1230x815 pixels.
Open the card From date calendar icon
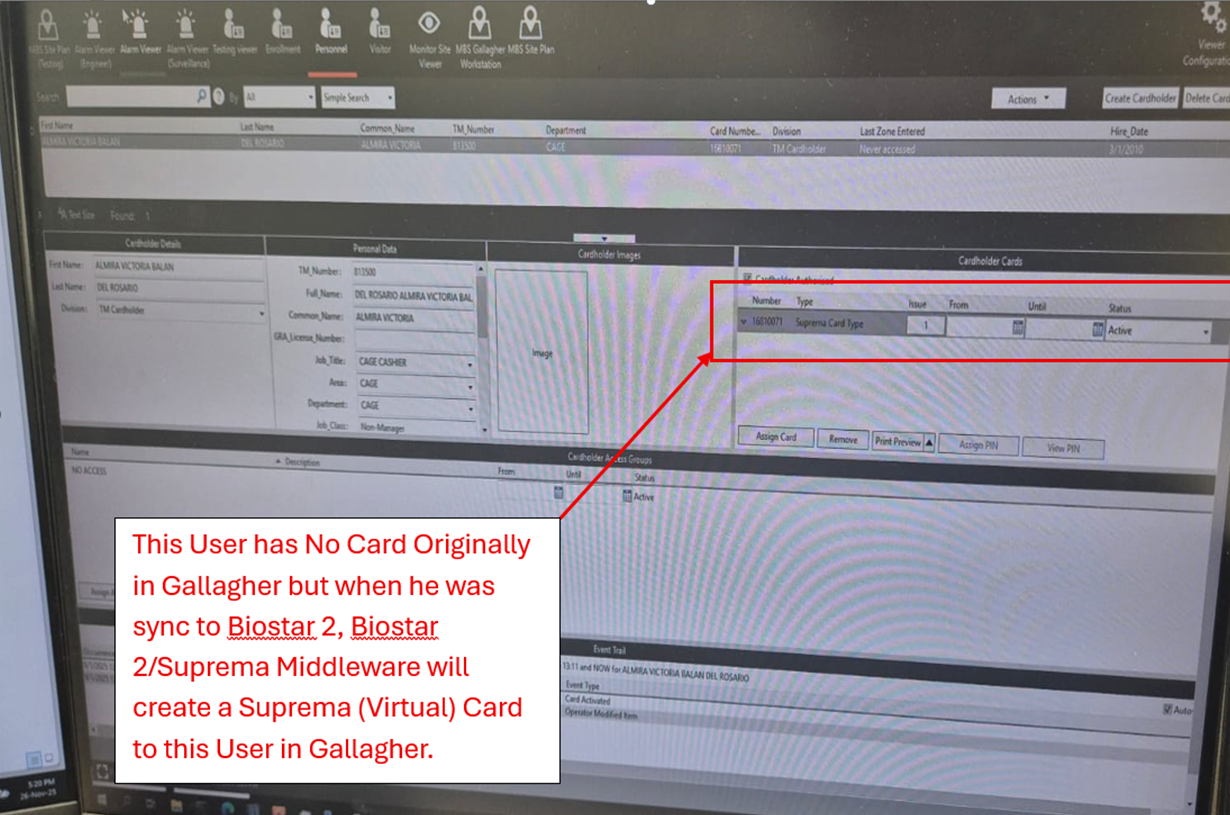[1018, 328]
